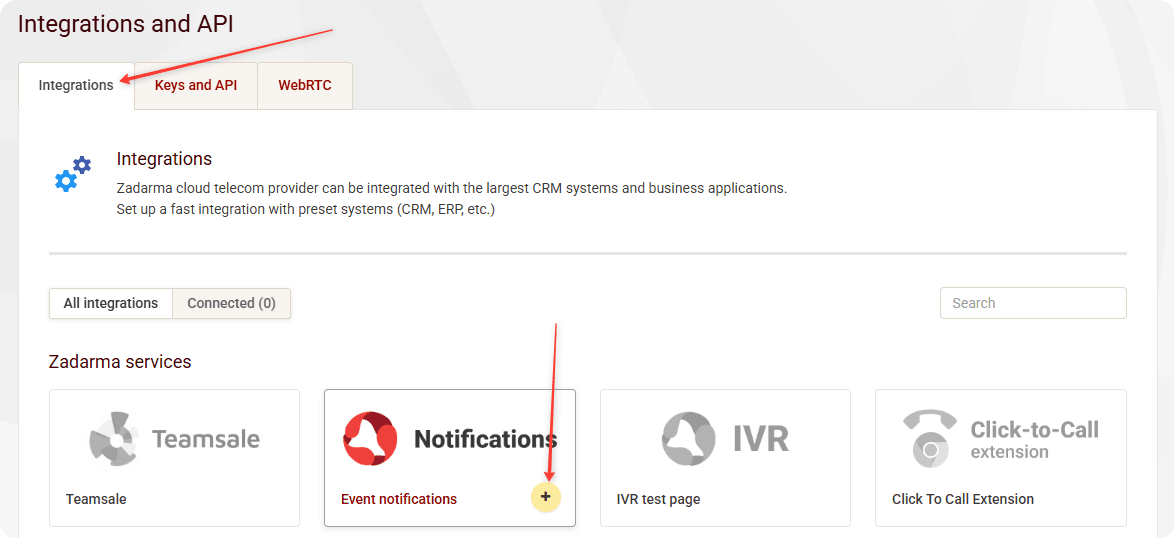The image size is (1174, 538).
Task: Click the Zadarma cloud telecom provider description
Action: click(x=451, y=188)
